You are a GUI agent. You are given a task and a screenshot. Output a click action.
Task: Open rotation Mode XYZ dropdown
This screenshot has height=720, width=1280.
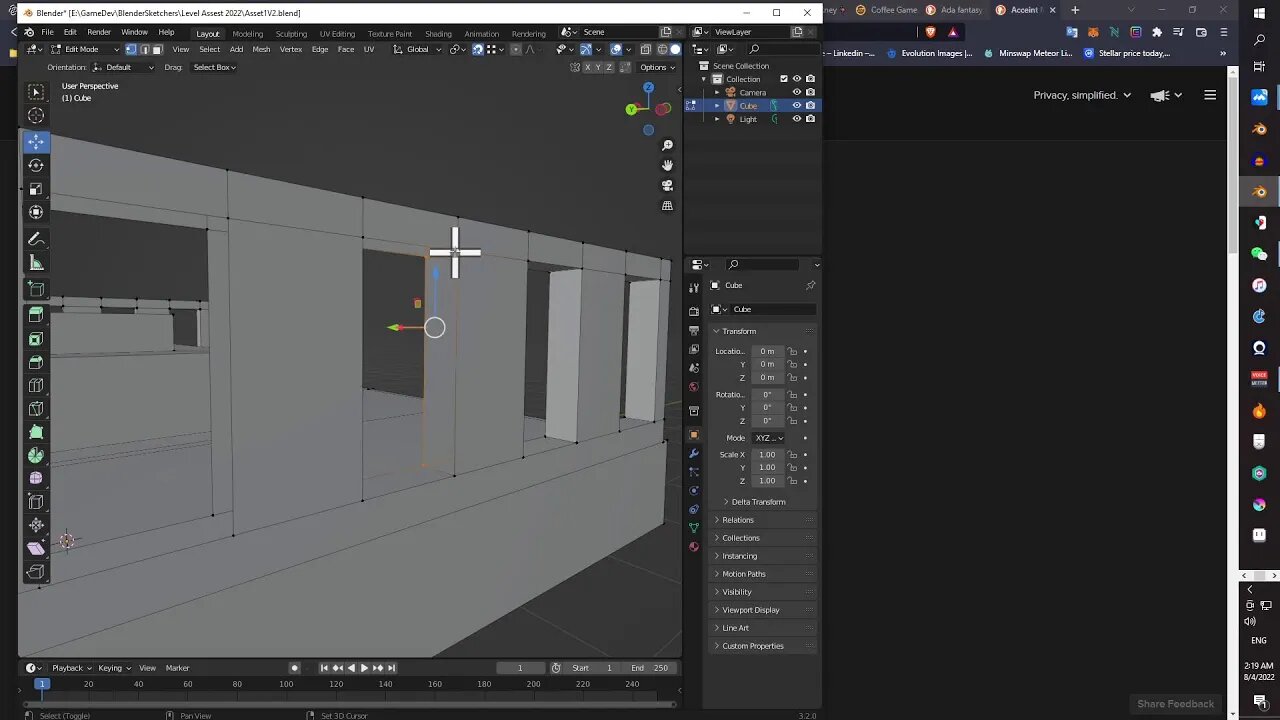pyautogui.click(x=768, y=438)
